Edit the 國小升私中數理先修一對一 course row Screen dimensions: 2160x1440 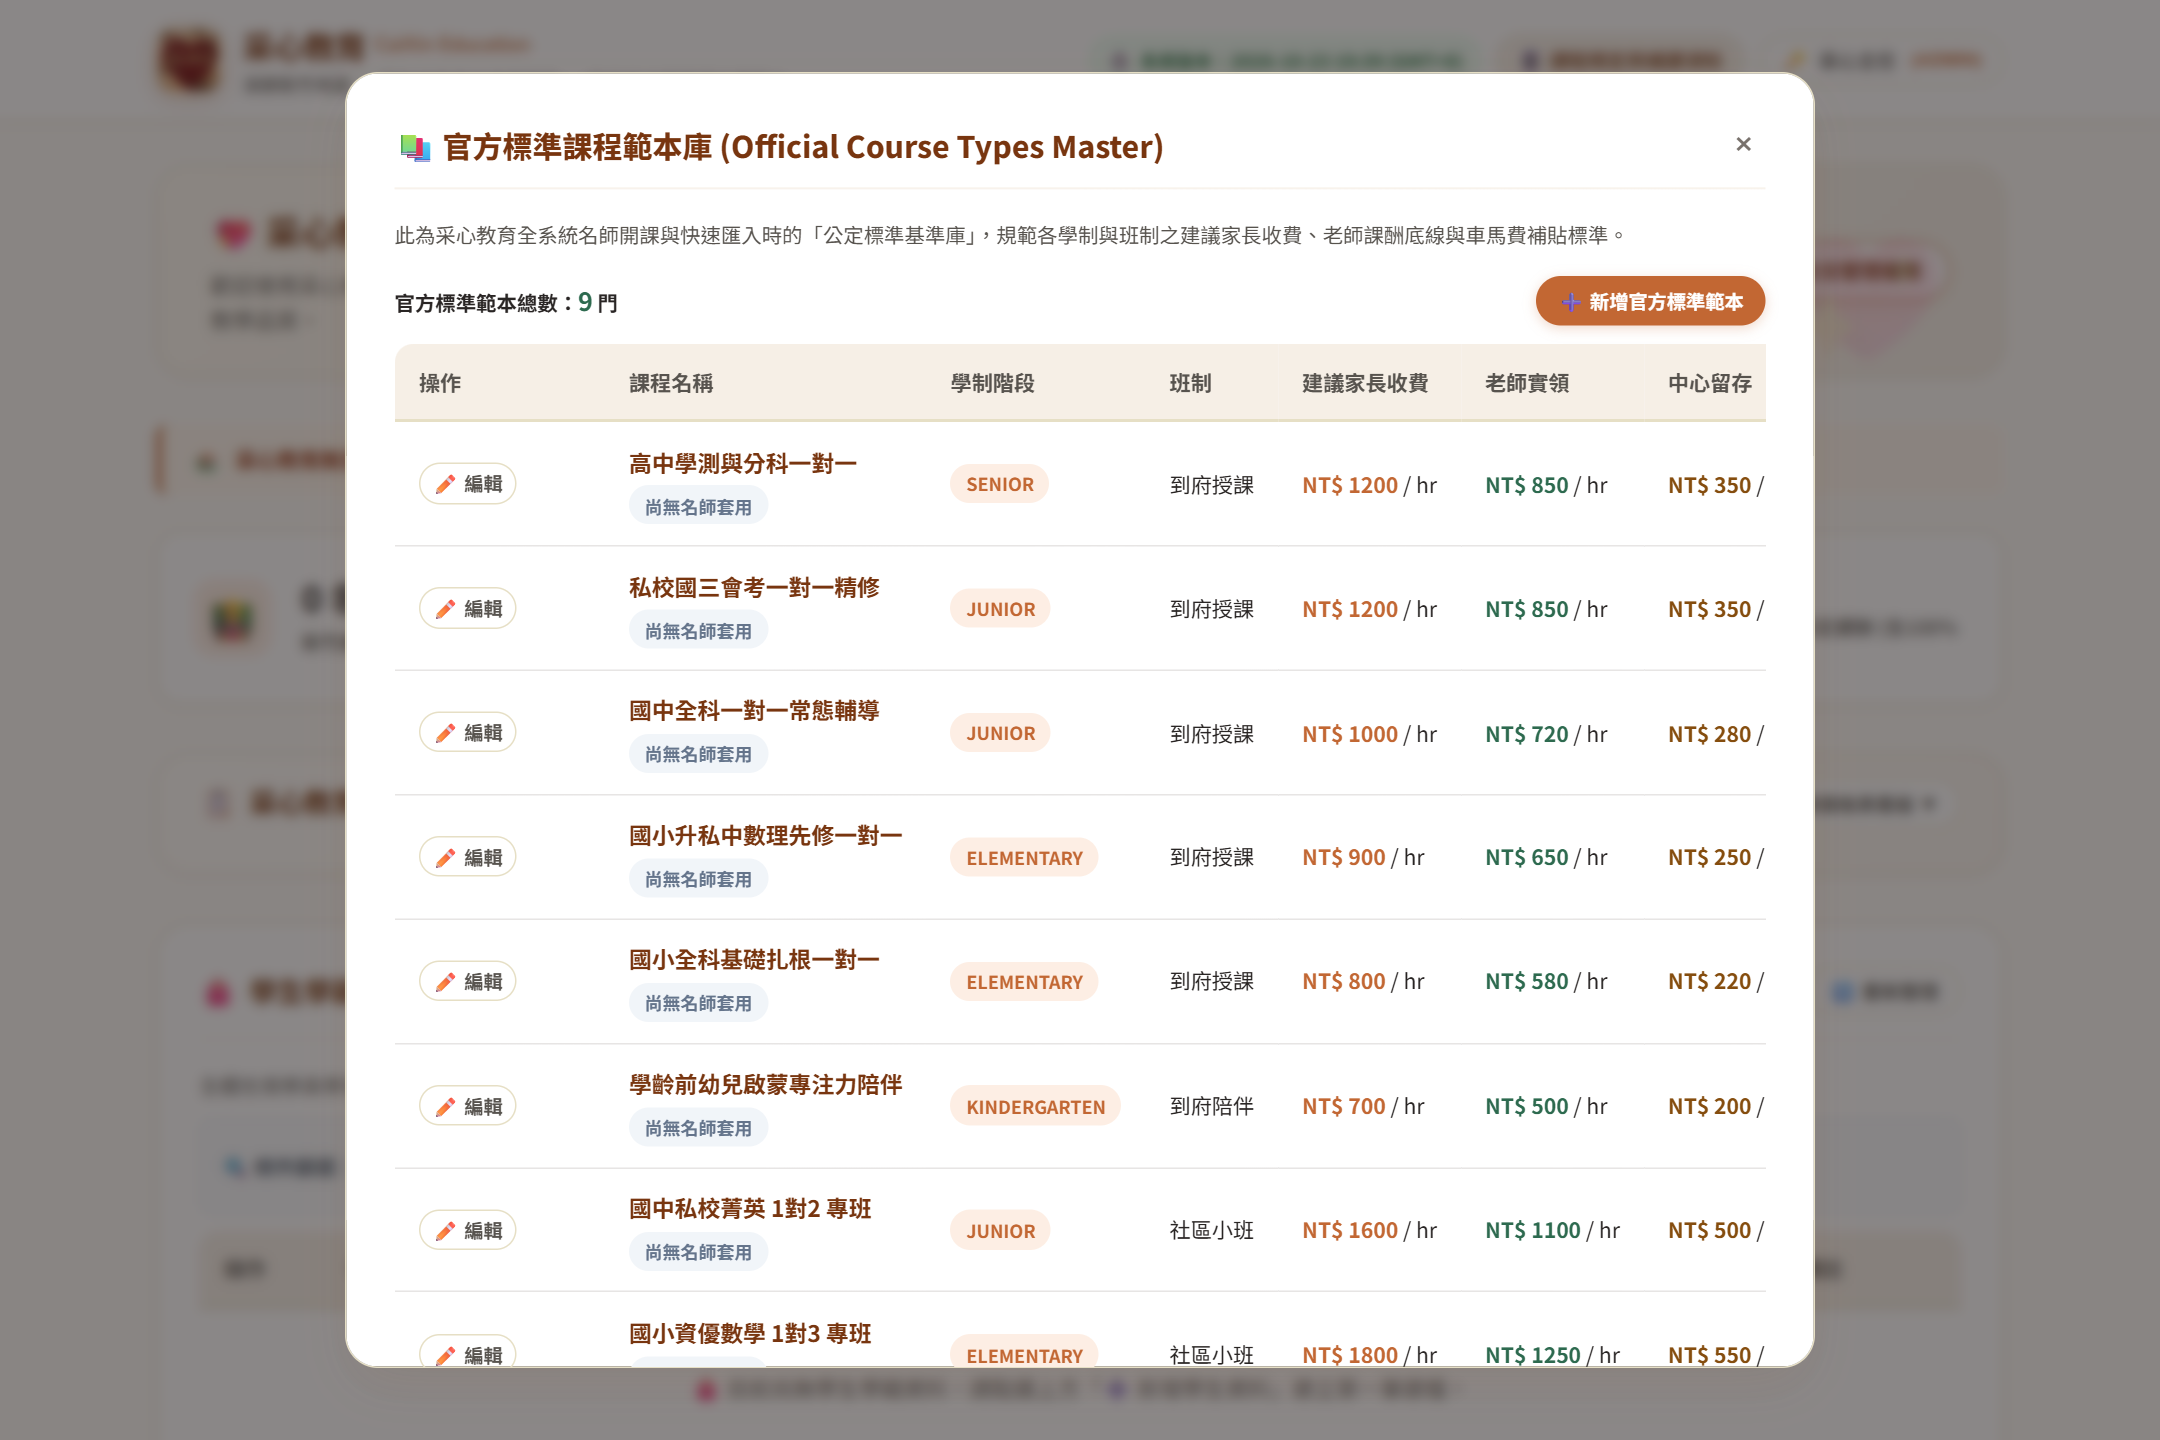coord(467,857)
